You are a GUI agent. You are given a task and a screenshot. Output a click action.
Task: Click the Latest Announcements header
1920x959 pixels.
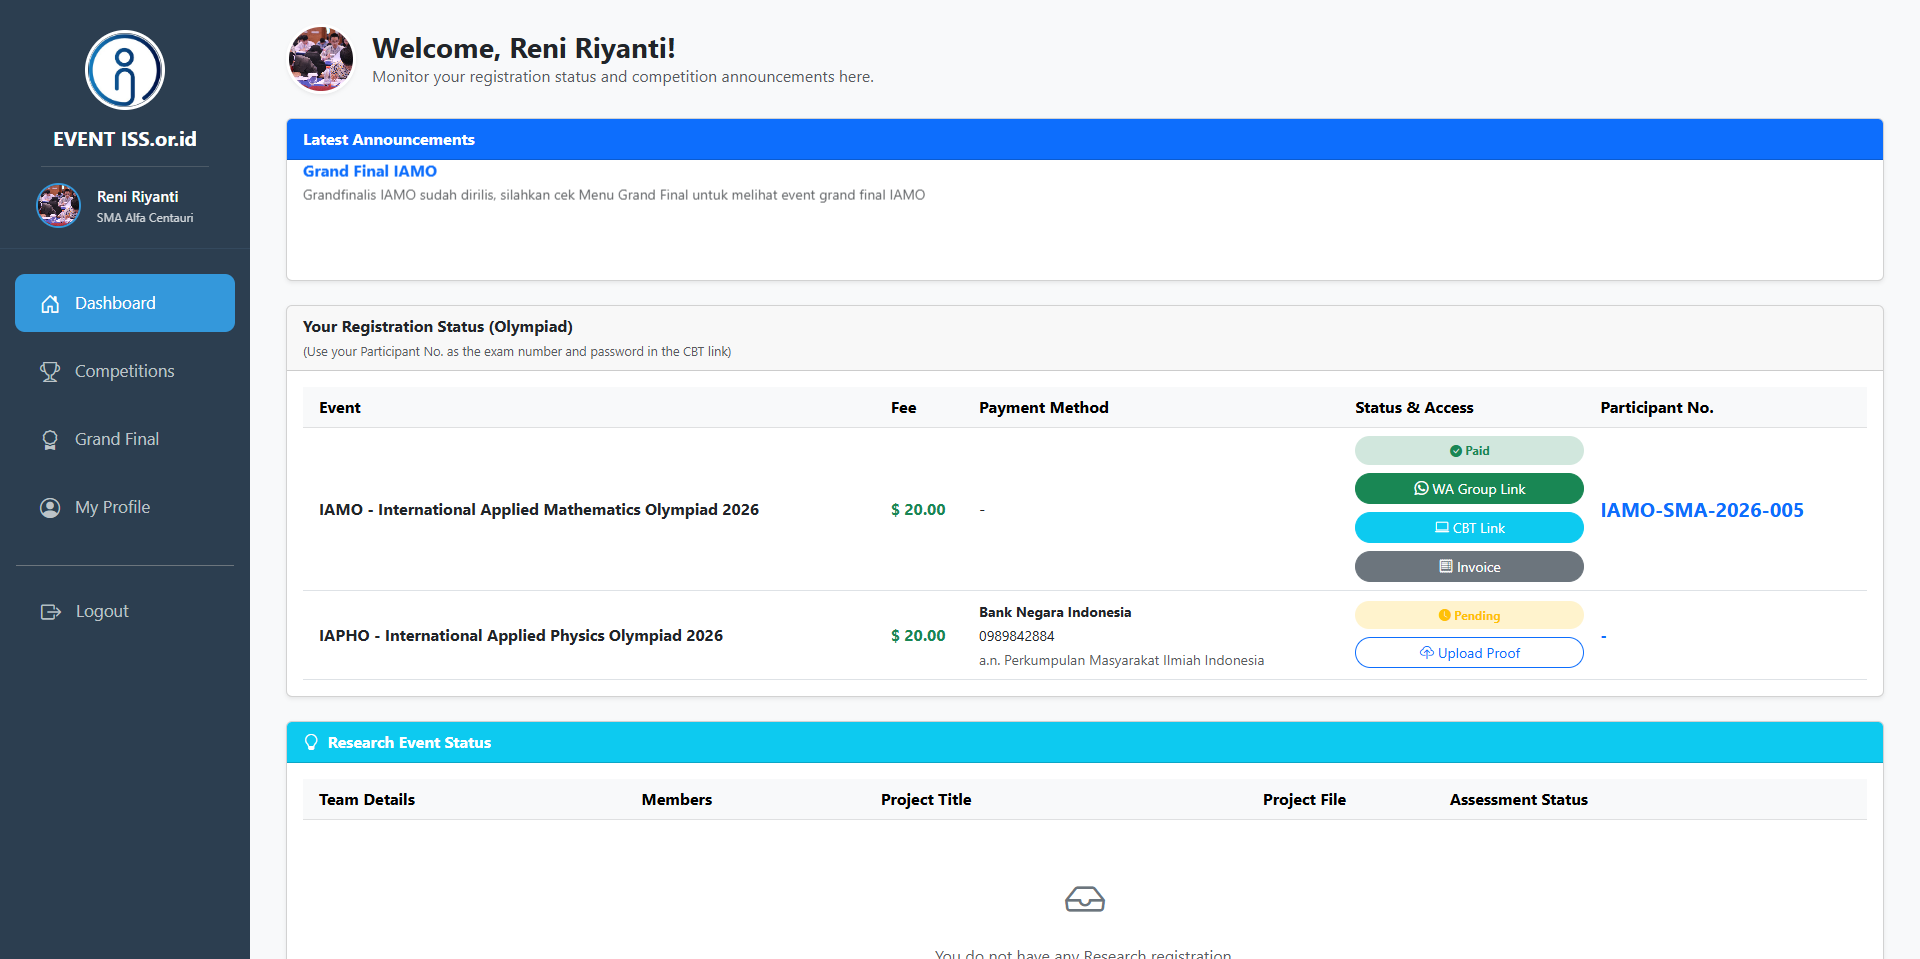[1085, 140]
